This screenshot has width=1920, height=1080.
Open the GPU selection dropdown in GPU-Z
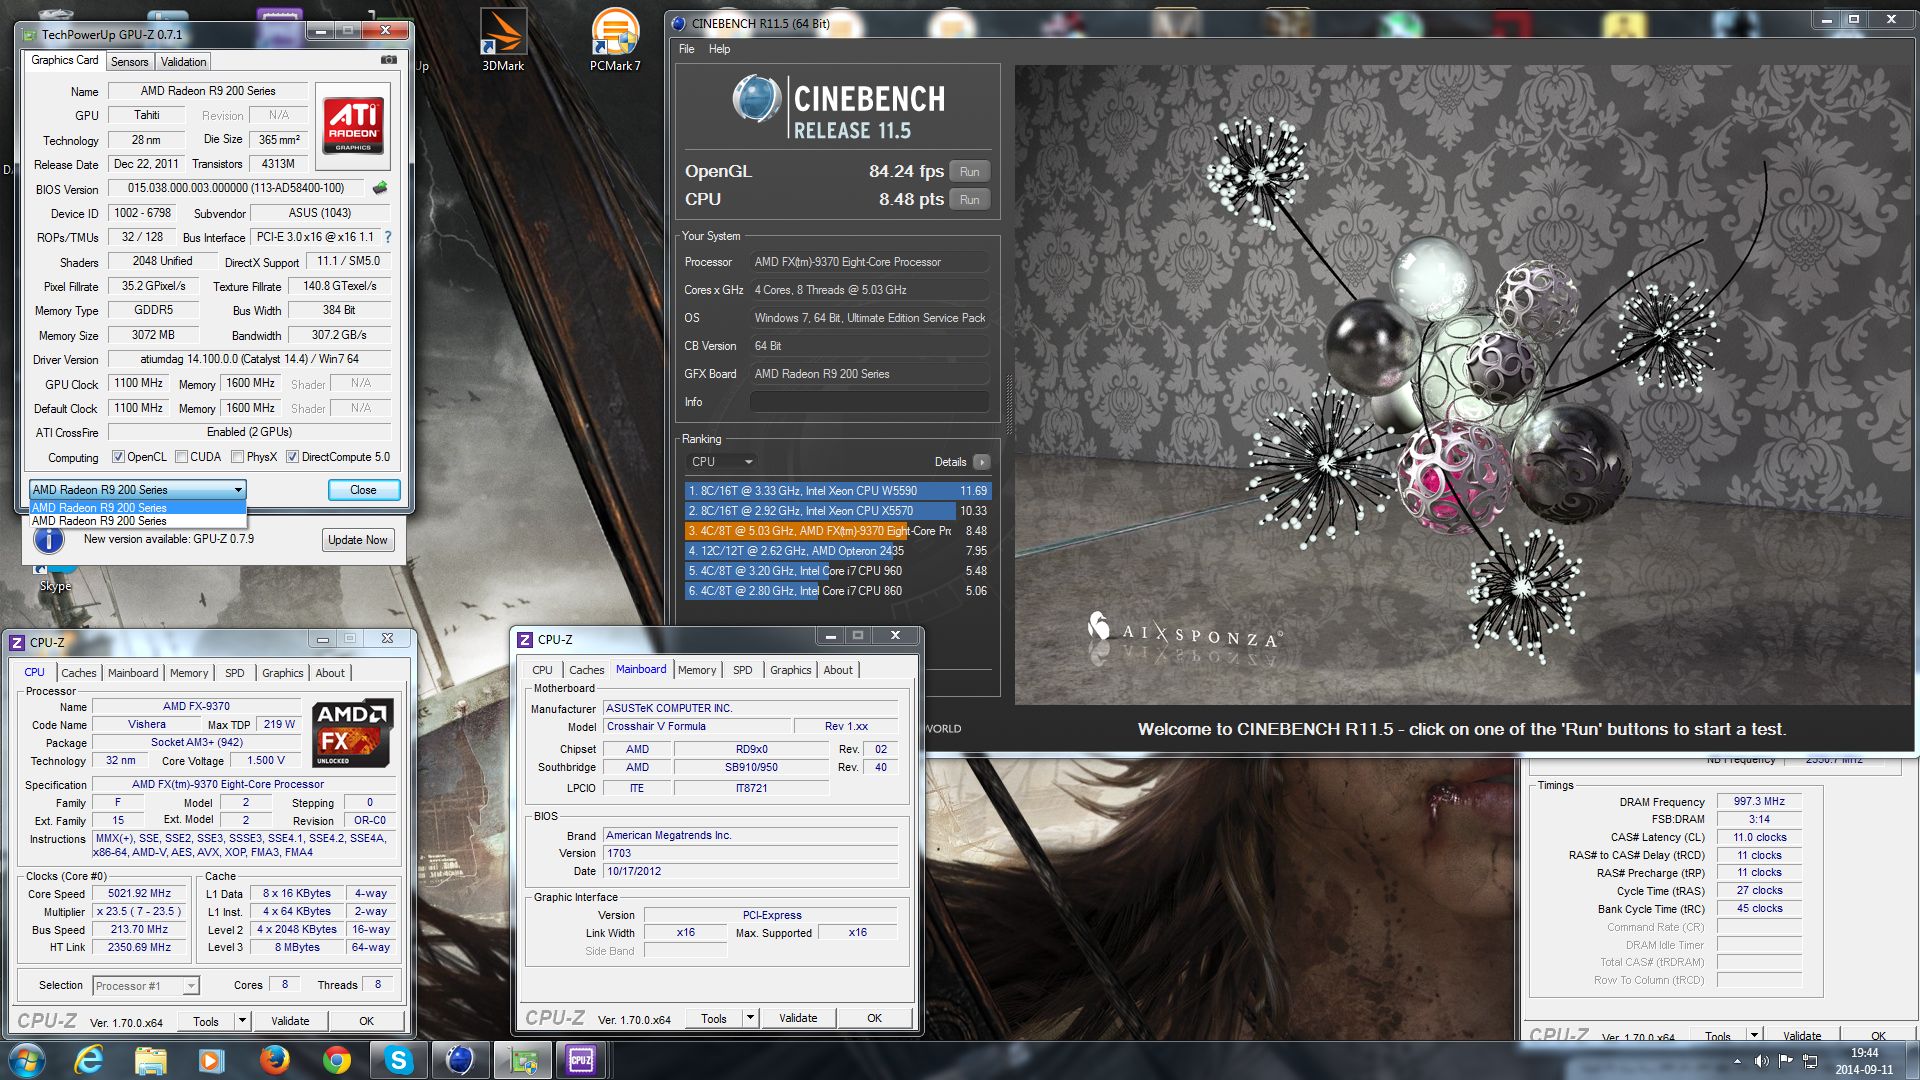138,490
